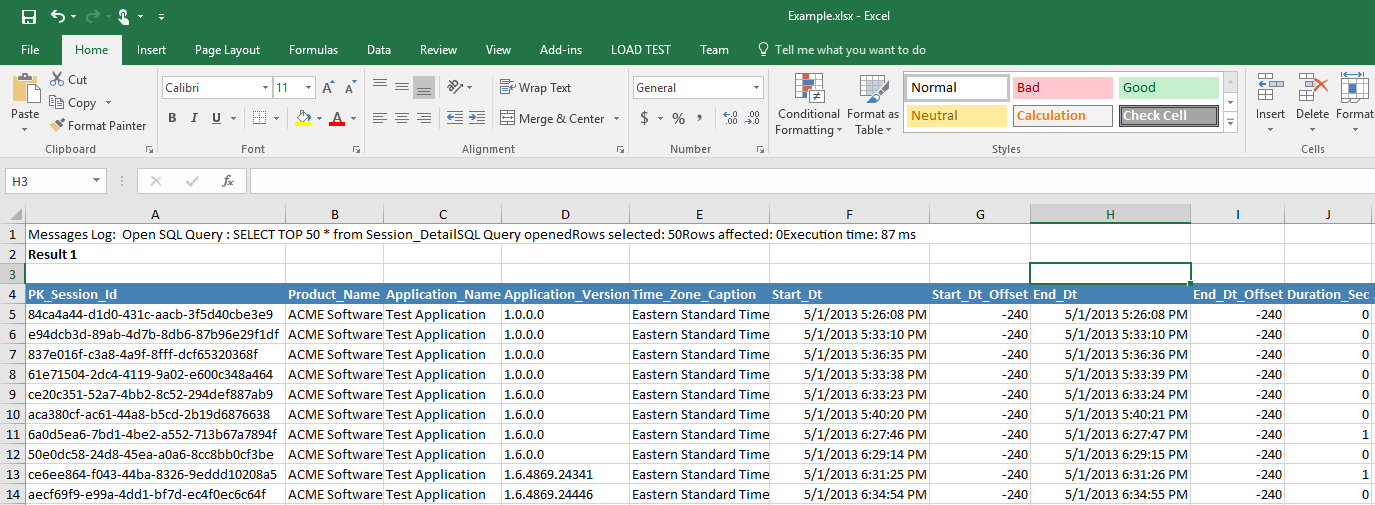Open Copy options arrow
This screenshot has width=1375, height=505.
click(108, 103)
